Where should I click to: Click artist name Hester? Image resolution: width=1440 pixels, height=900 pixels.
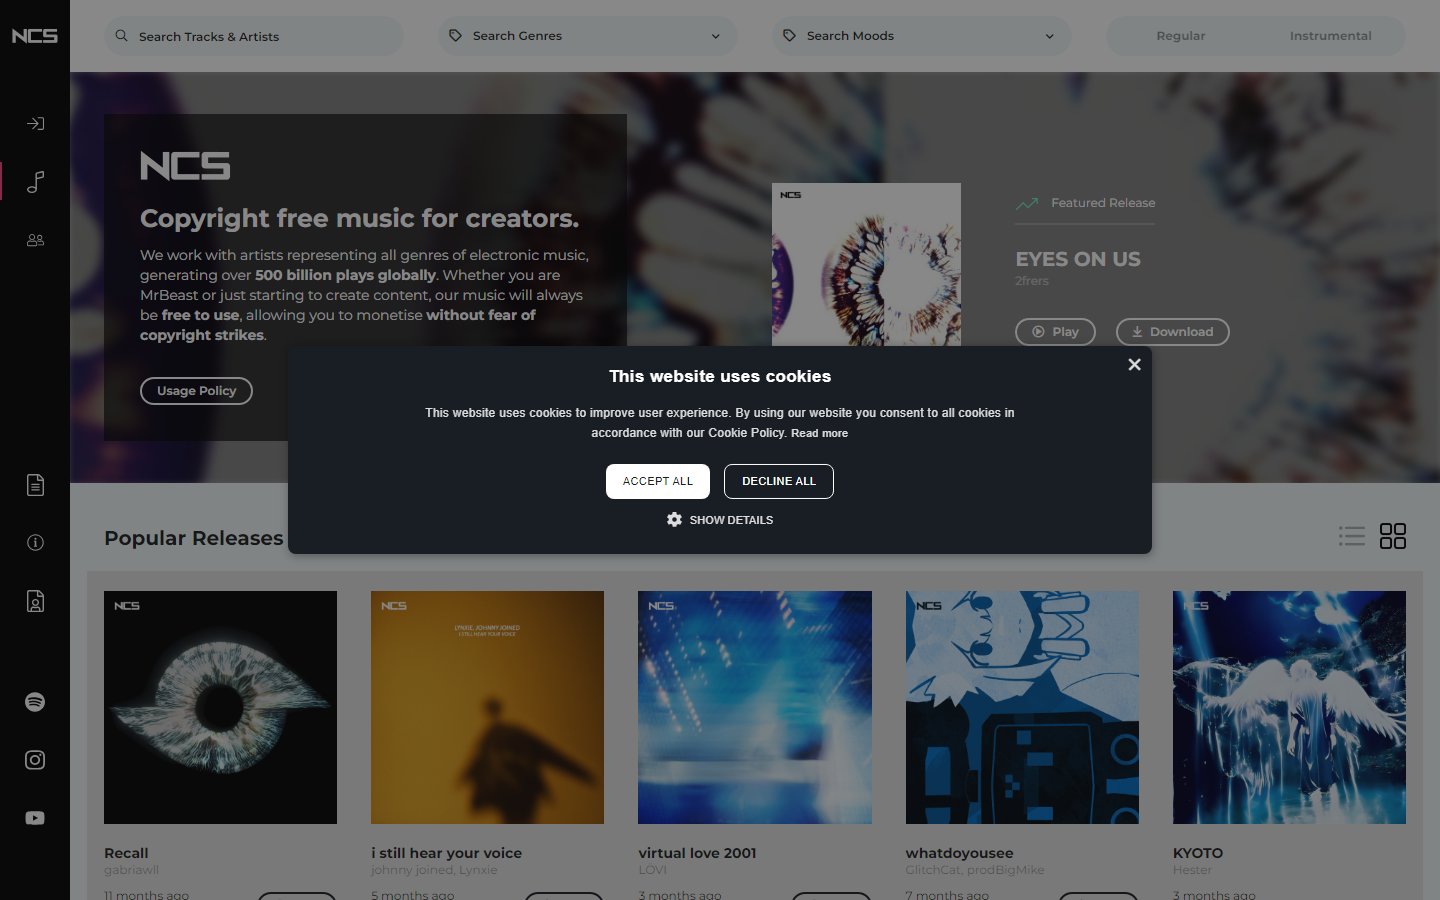(1192, 870)
